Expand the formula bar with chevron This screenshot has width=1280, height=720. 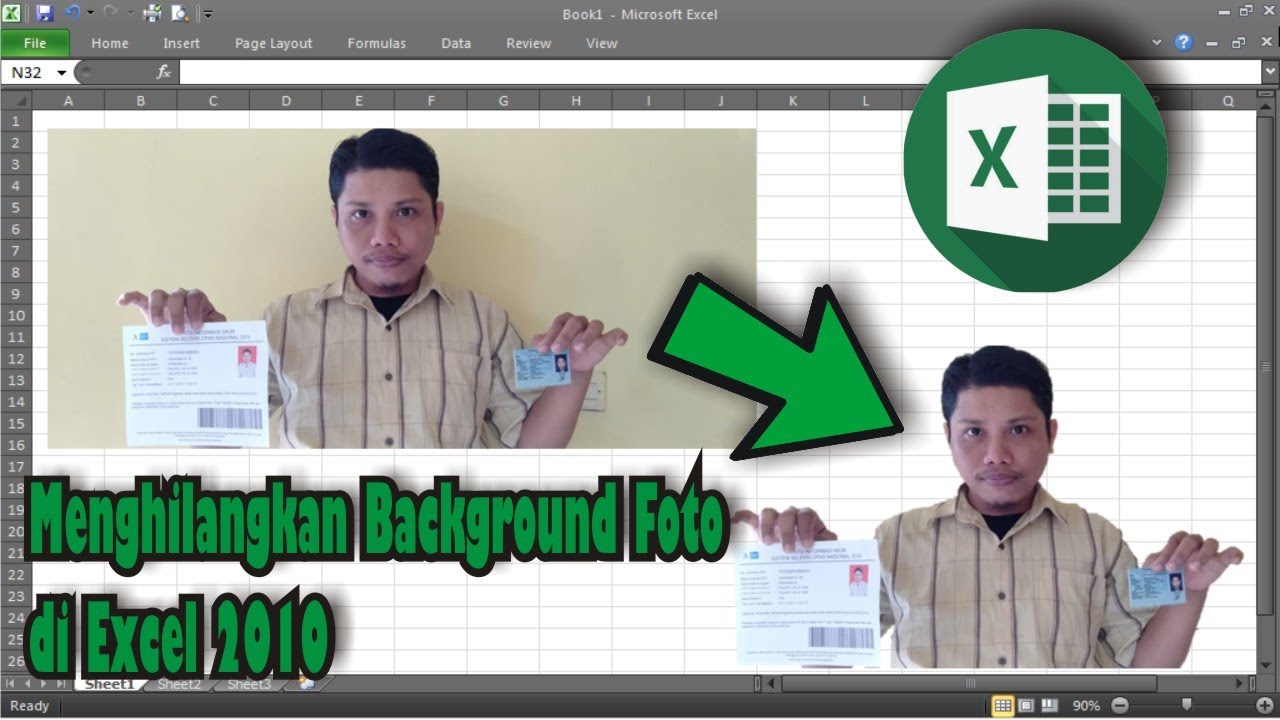point(1269,72)
